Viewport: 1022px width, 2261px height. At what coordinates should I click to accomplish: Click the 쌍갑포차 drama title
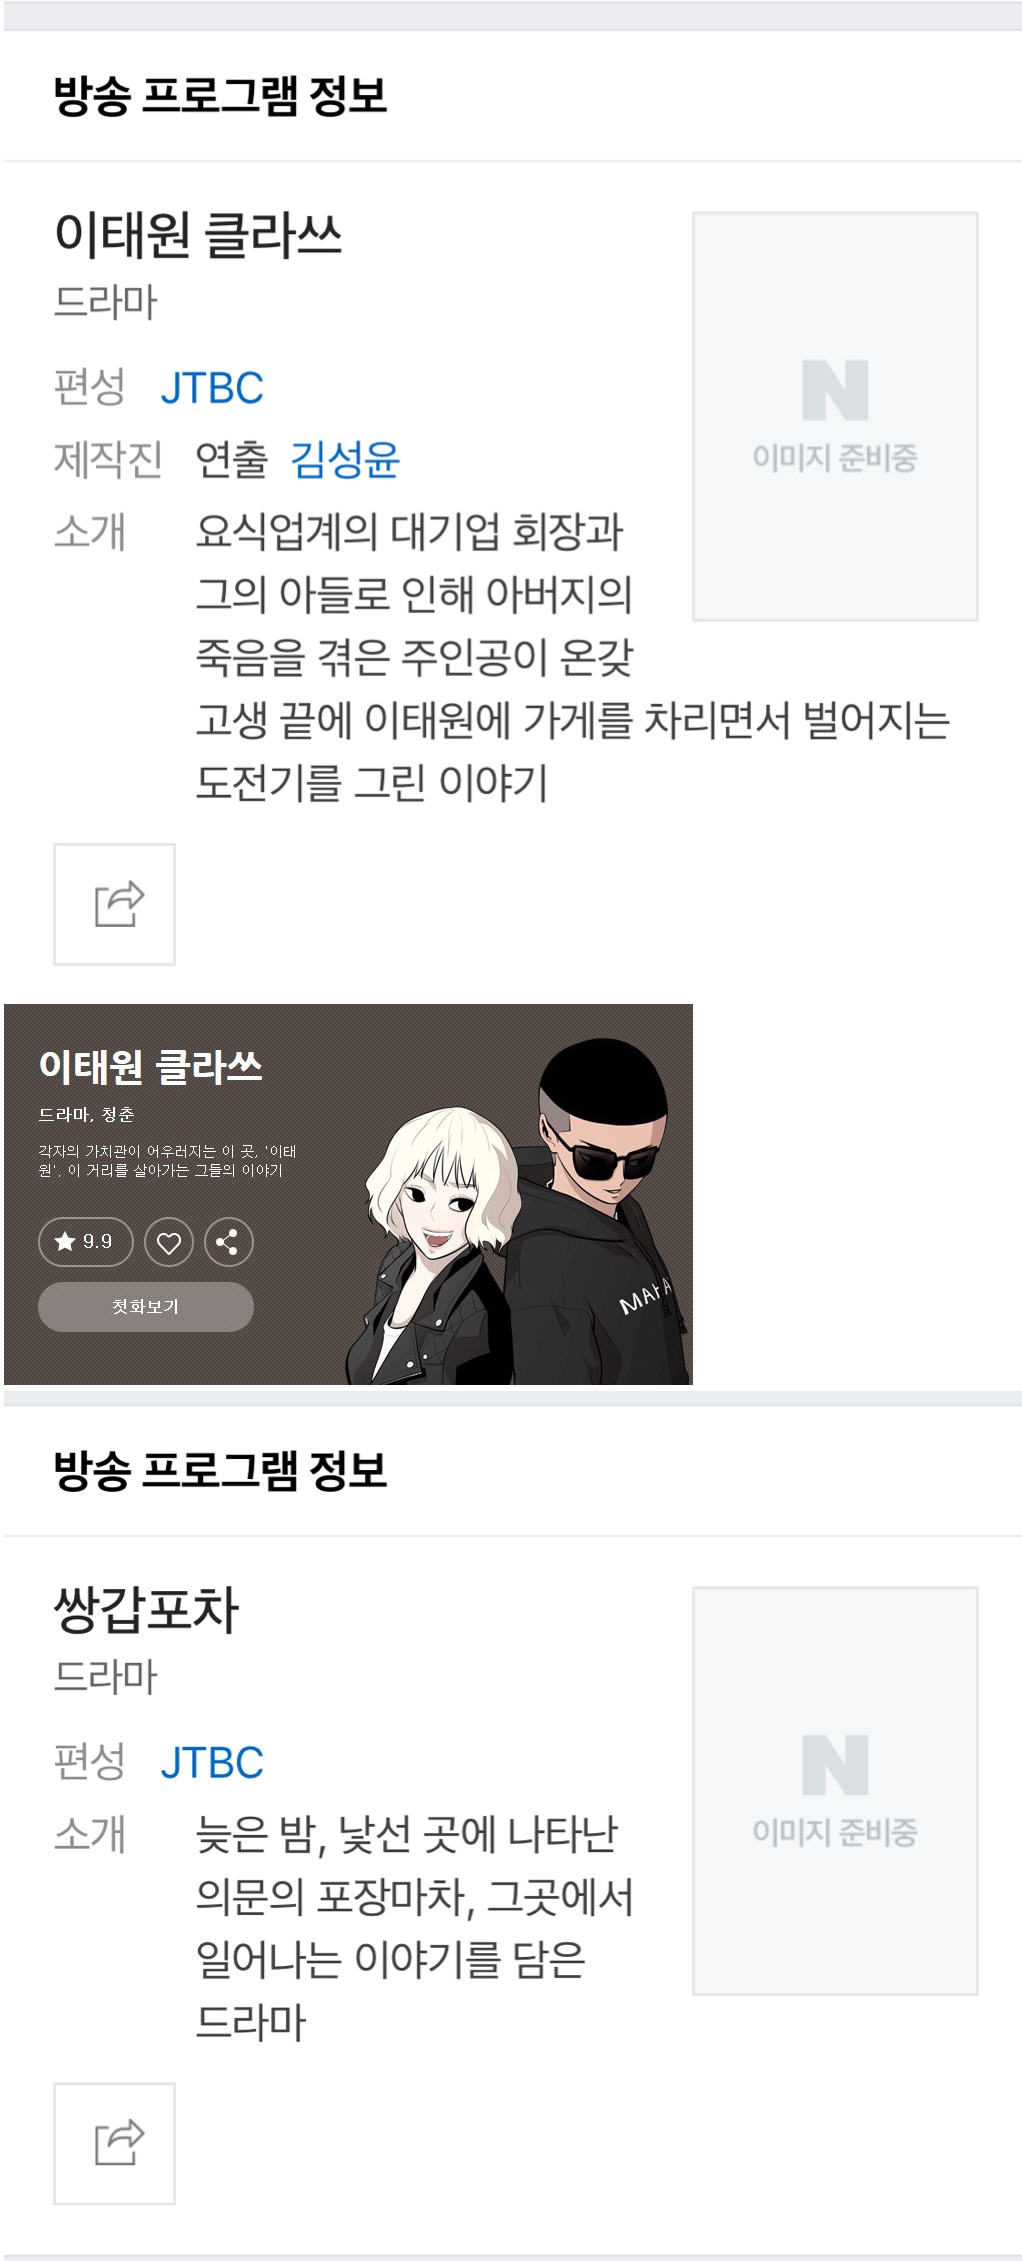[x=146, y=1610]
